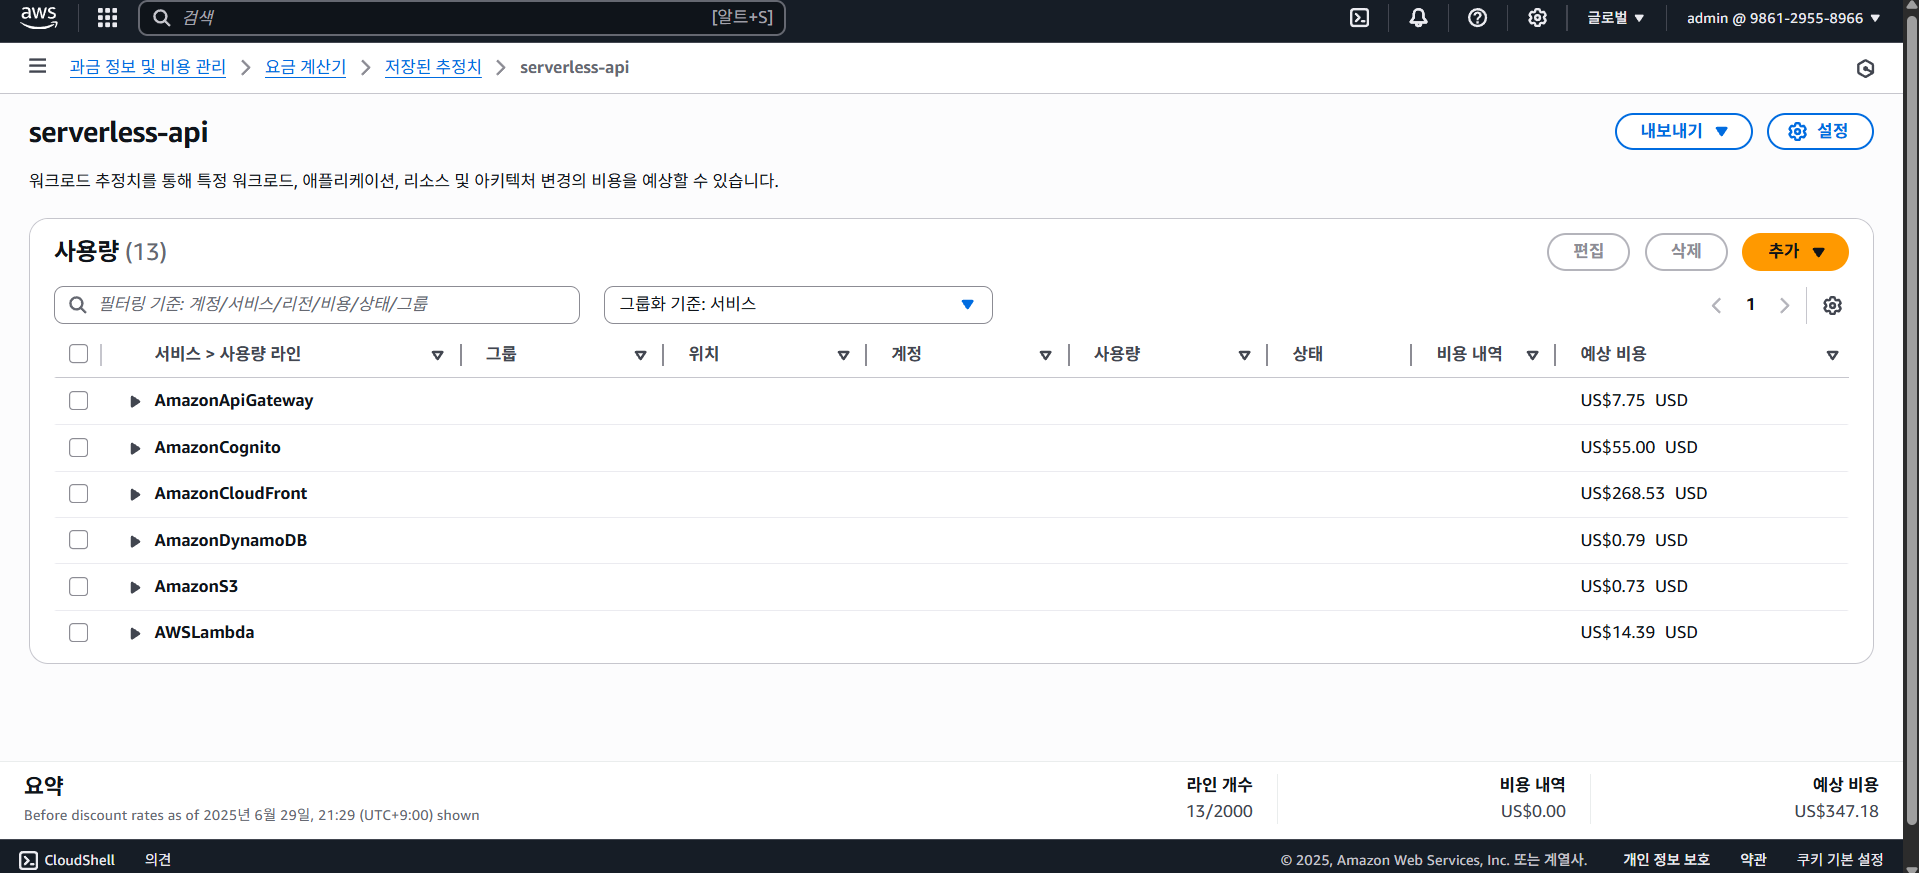Viewport: 1919px width, 873px height.
Task: Expand the AWSLambda row
Action: tap(134, 633)
